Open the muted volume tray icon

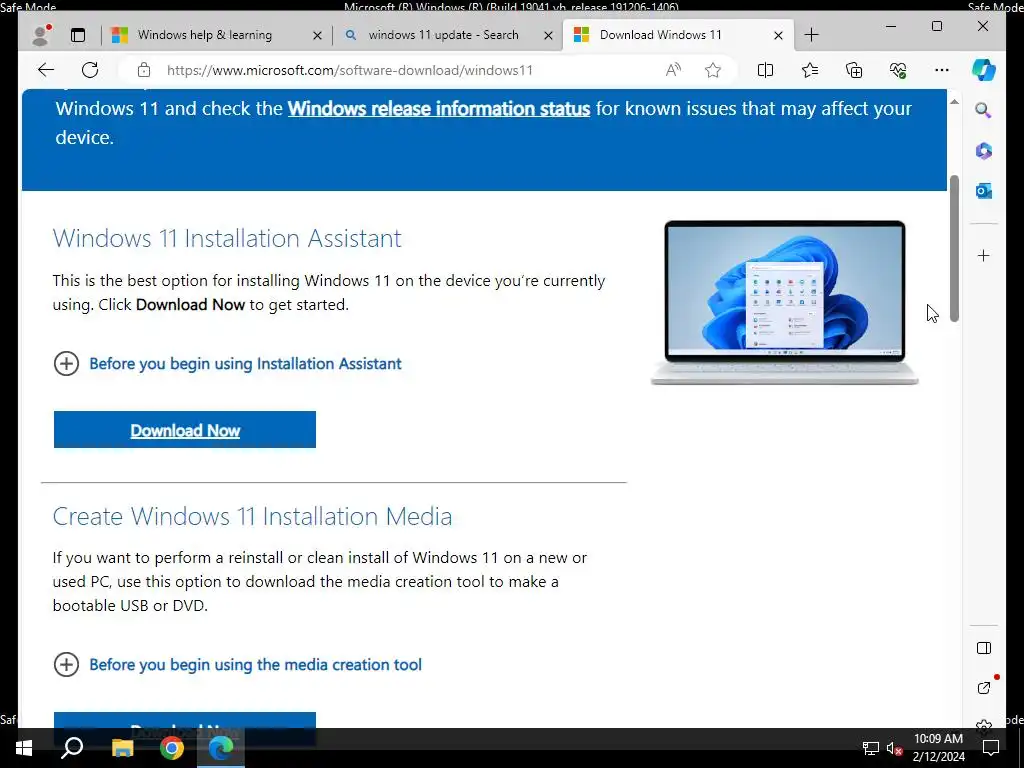[895, 748]
